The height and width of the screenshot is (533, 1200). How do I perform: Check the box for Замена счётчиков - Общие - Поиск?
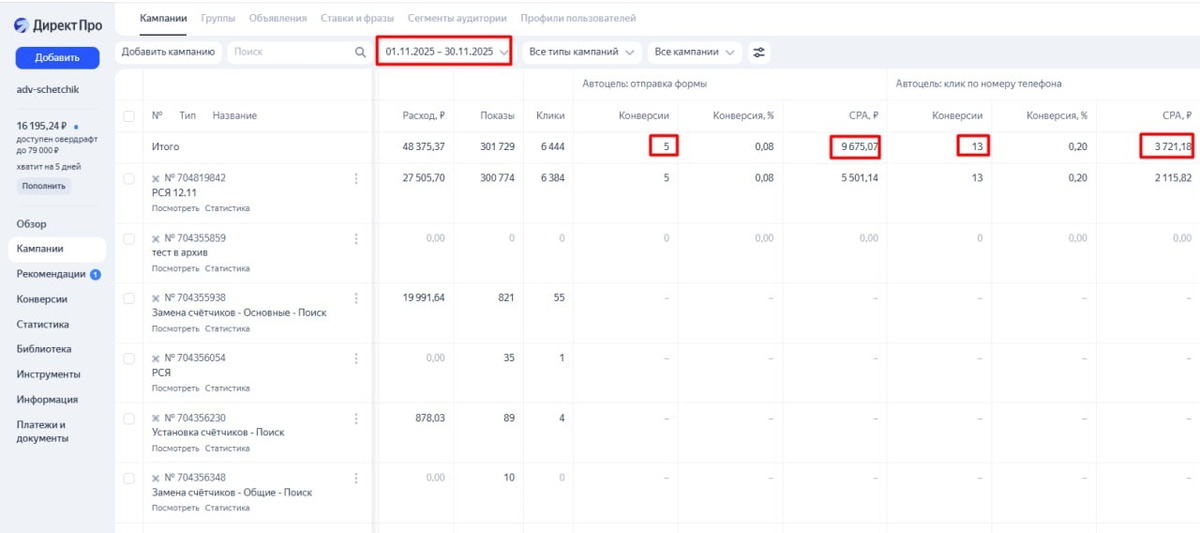(x=128, y=478)
